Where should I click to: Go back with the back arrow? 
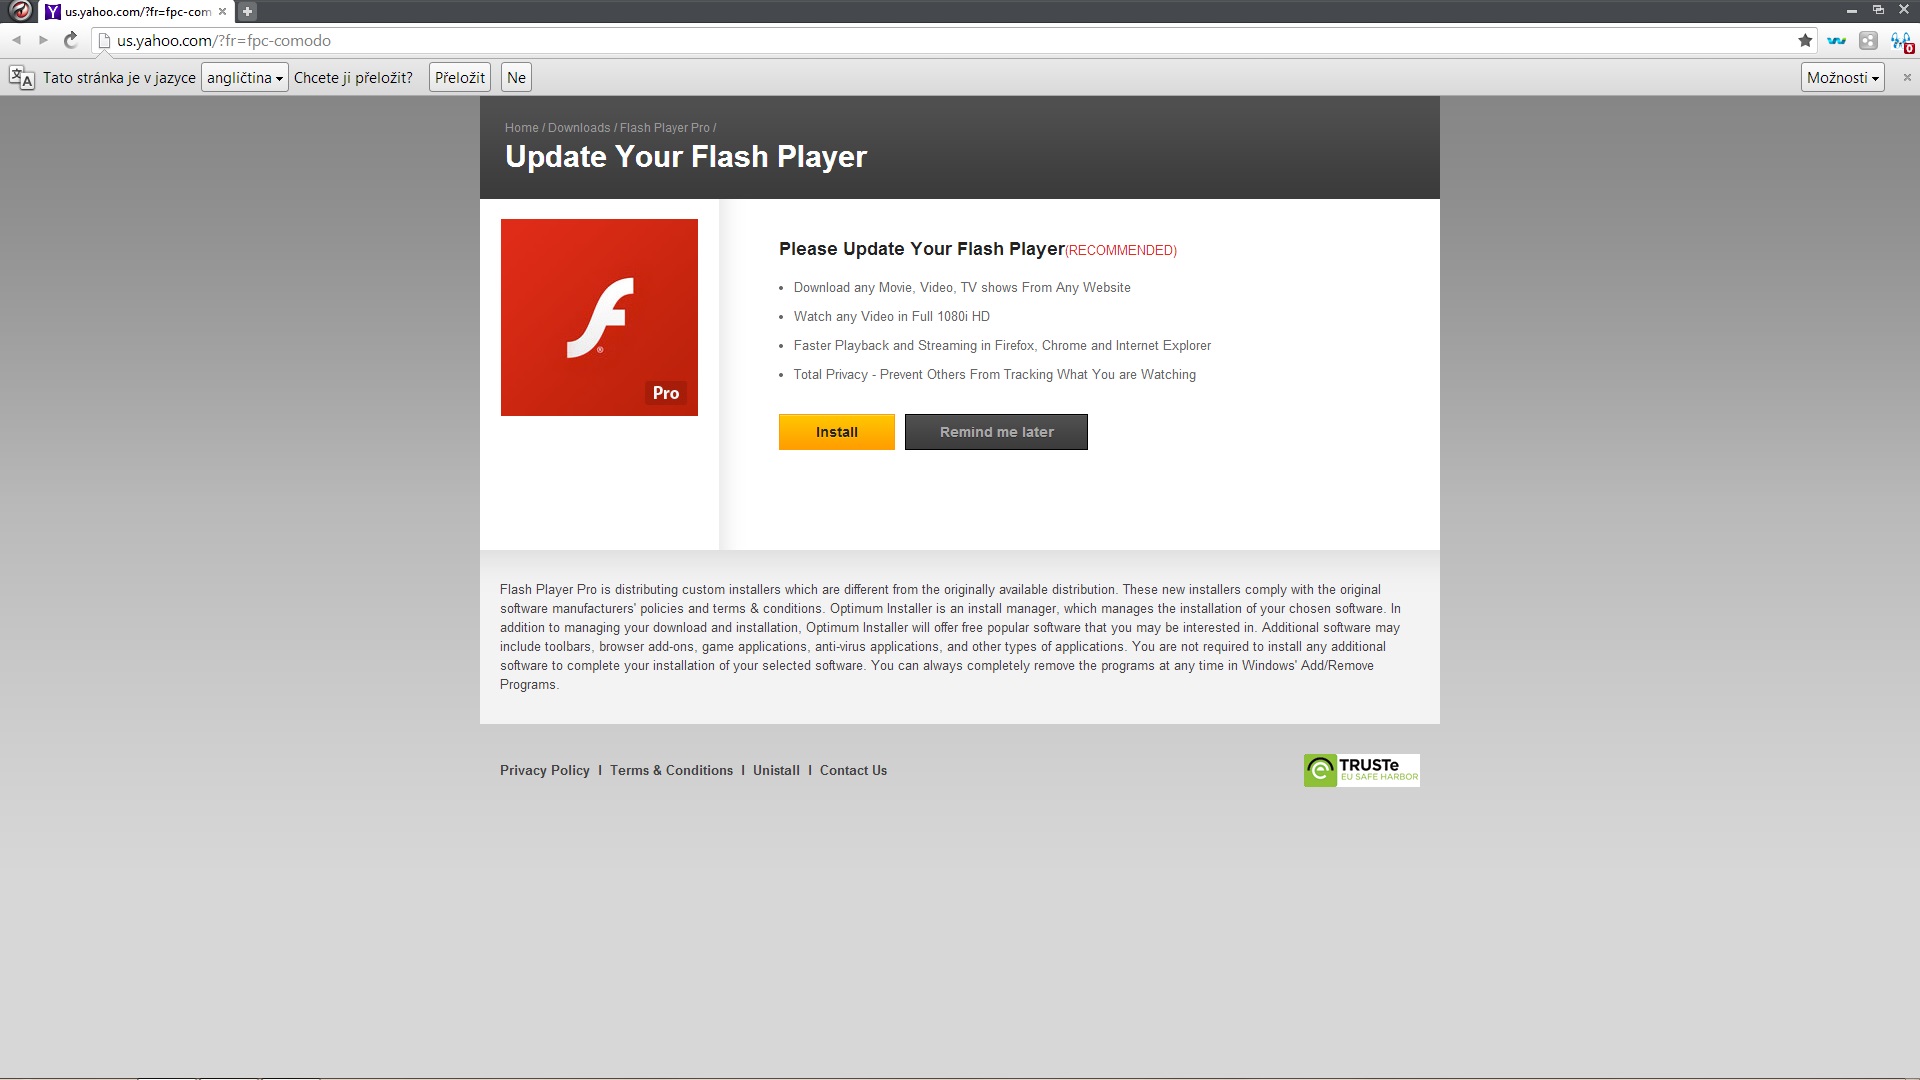17,40
